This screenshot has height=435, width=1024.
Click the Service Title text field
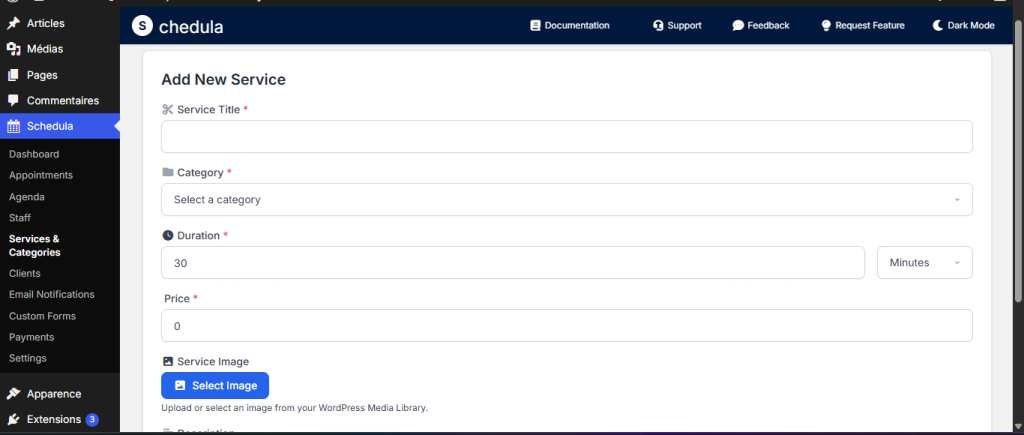tap(566, 137)
